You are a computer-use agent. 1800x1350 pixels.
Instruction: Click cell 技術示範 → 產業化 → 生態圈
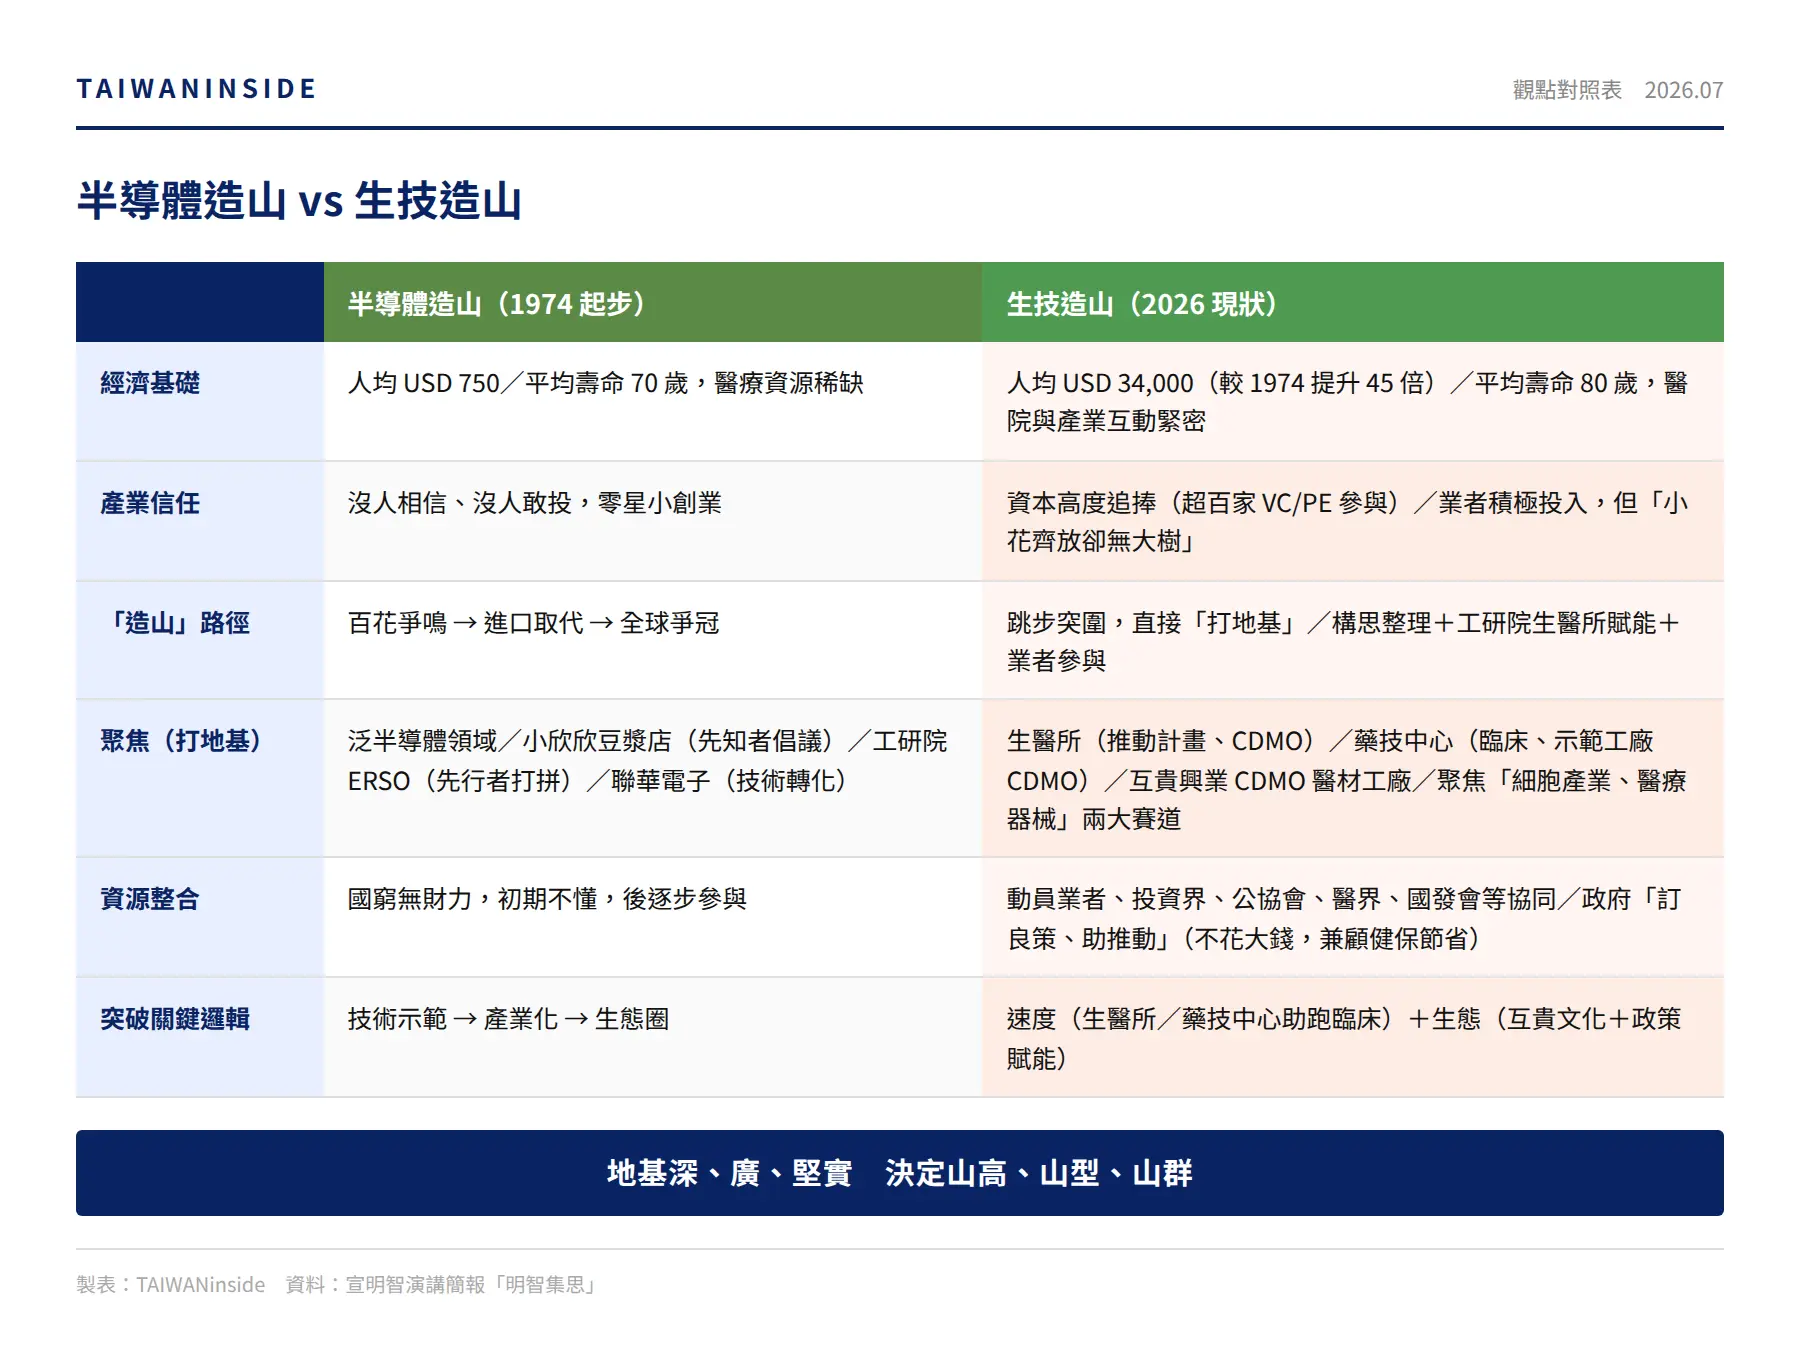(x=653, y=1038)
